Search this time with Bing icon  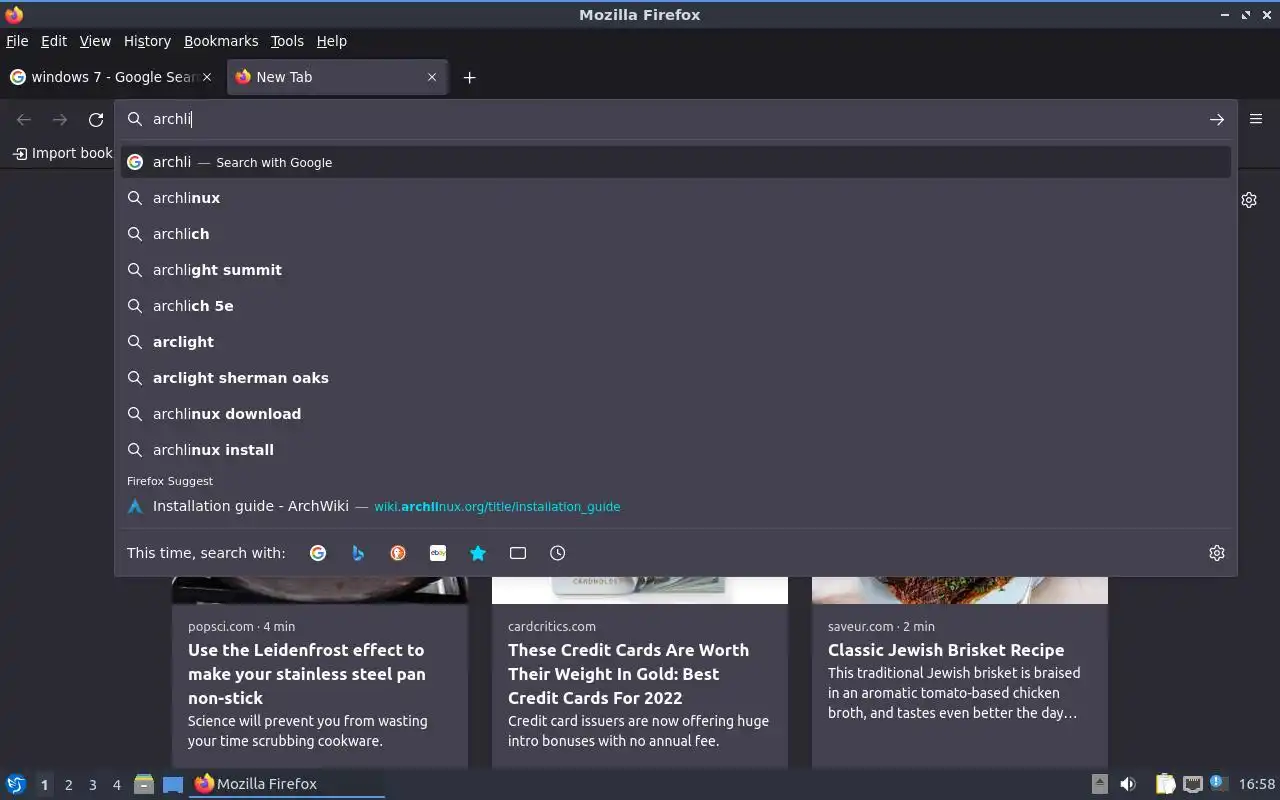(358, 553)
